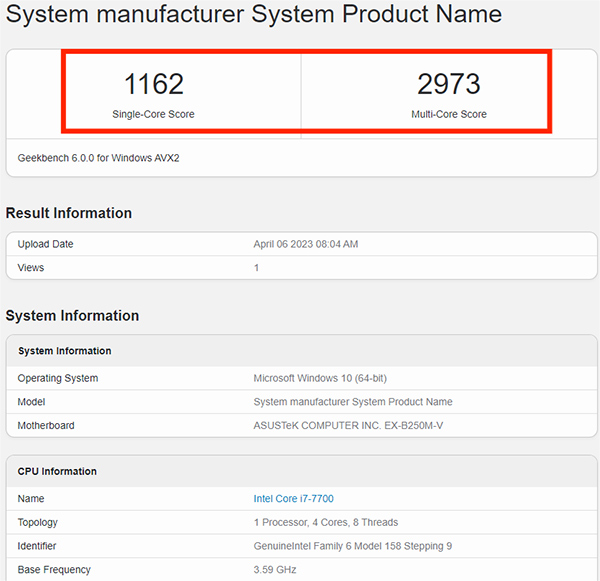Select the Operating System row label
This screenshot has width=600, height=581.
point(58,378)
